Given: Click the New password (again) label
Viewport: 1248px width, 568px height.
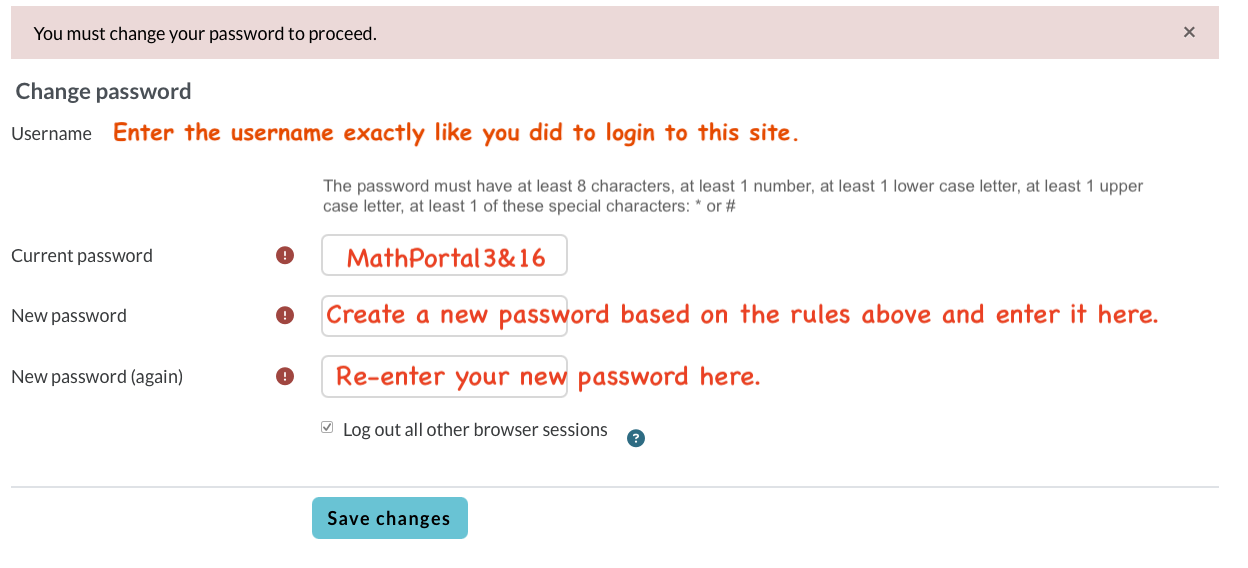Looking at the screenshot, I should click(x=97, y=377).
